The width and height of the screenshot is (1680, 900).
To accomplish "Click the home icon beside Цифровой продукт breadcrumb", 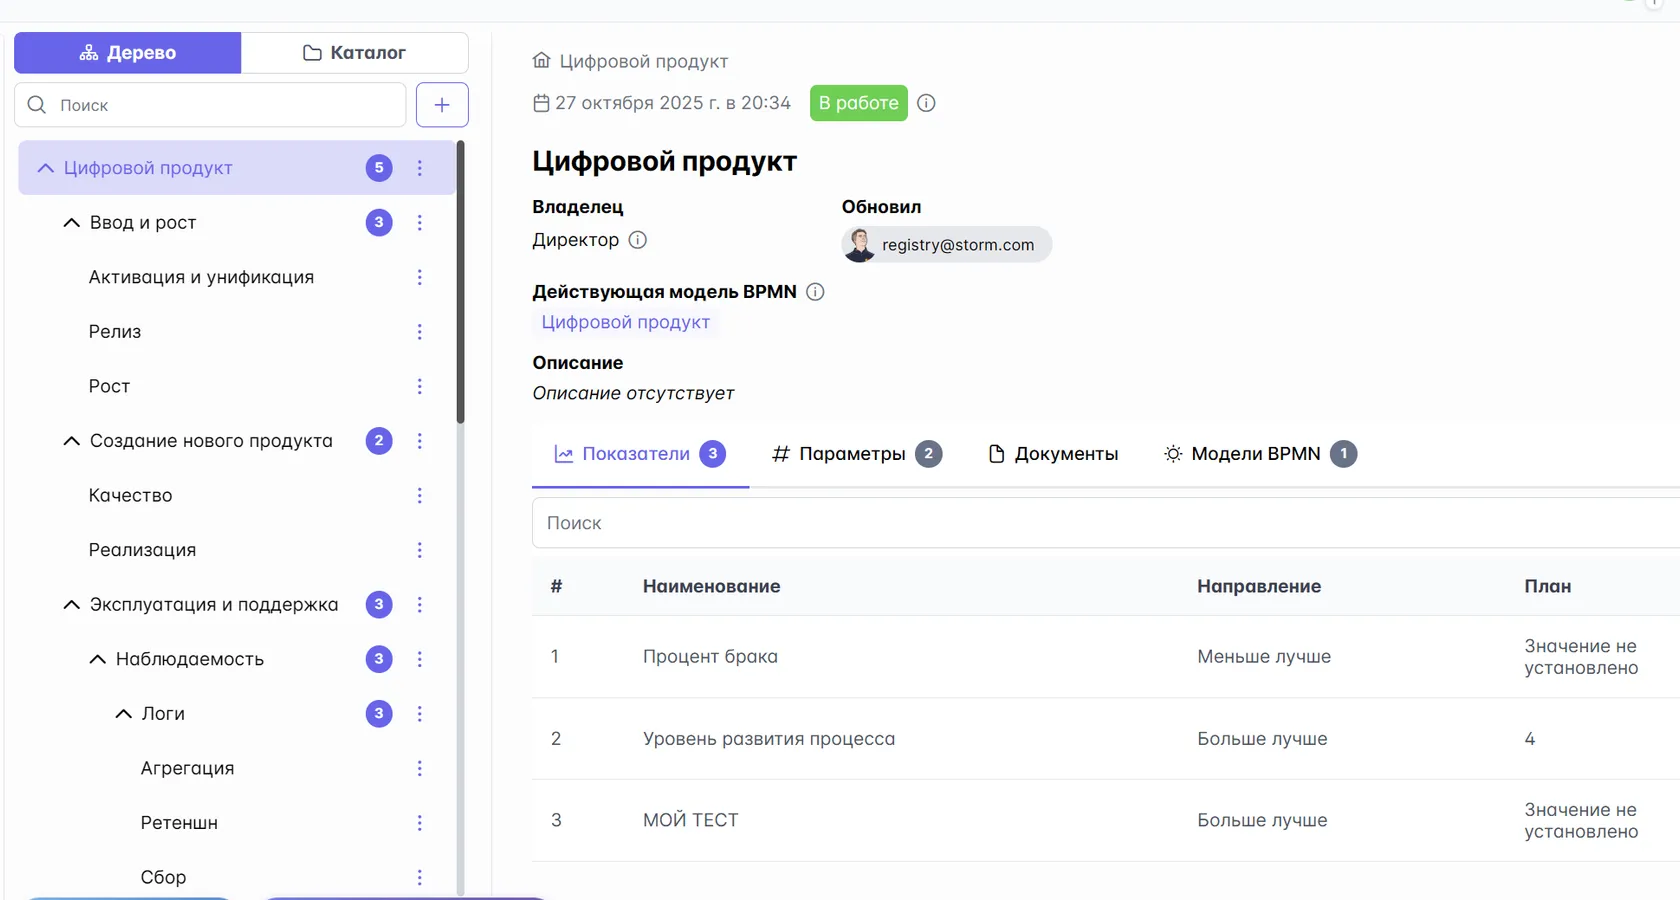I will [x=541, y=60].
